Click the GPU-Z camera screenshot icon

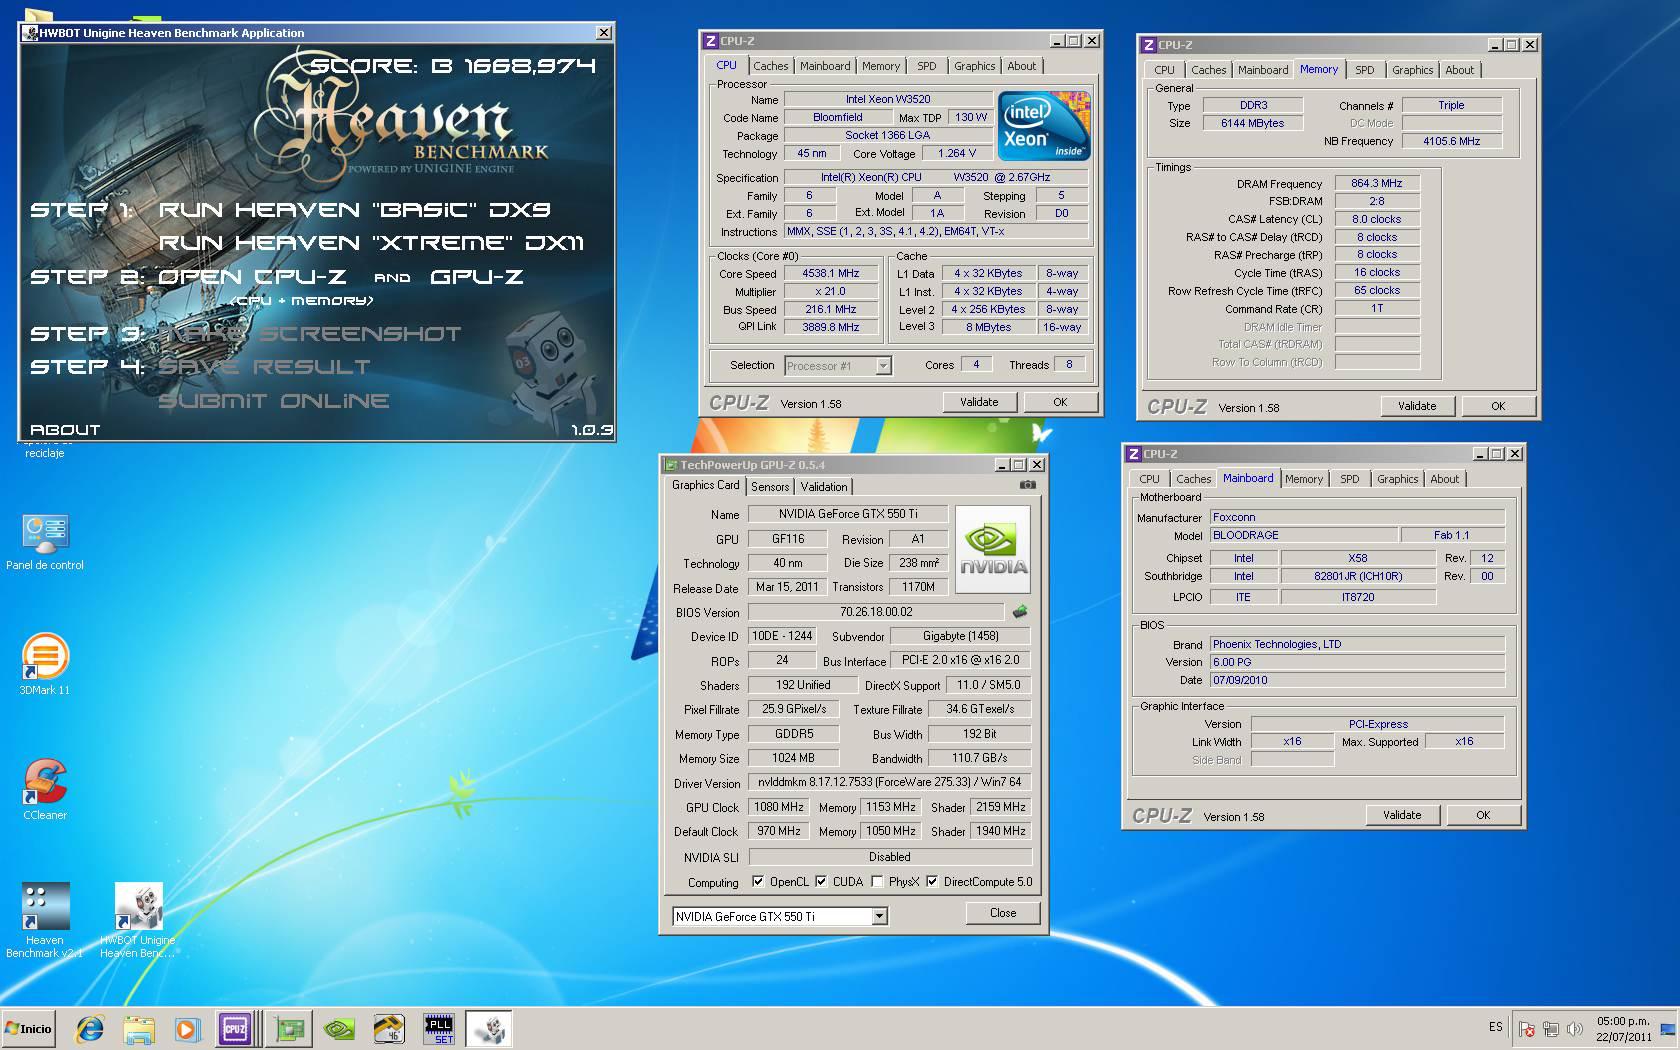(x=1027, y=485)
